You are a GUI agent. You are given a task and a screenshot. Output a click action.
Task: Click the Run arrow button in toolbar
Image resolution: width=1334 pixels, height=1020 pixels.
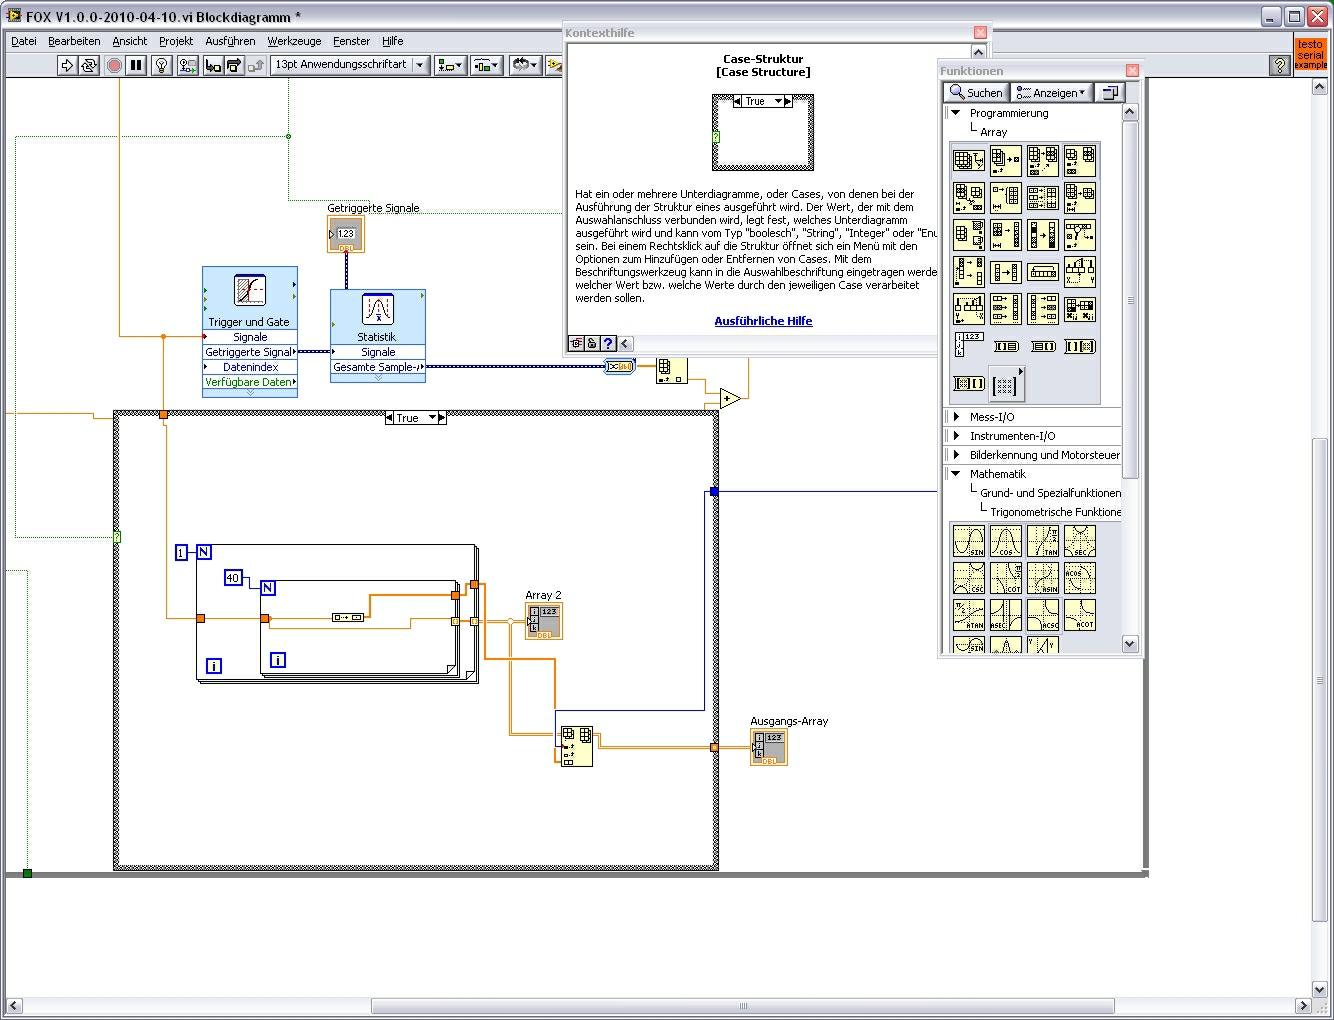pyautogui.click(x=66, y=65)
